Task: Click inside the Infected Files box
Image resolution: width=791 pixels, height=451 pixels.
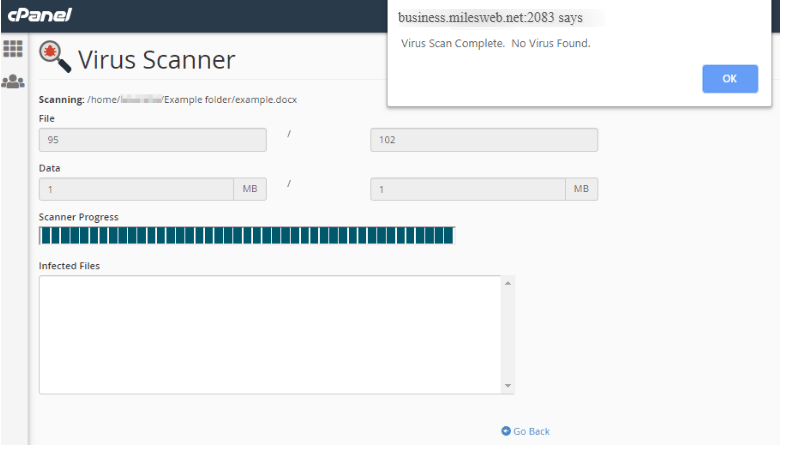Action: (x=270, y=334)
